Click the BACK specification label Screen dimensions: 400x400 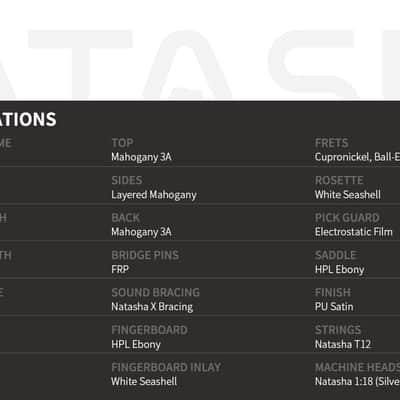pyautogui.click(x=126, y=218)
